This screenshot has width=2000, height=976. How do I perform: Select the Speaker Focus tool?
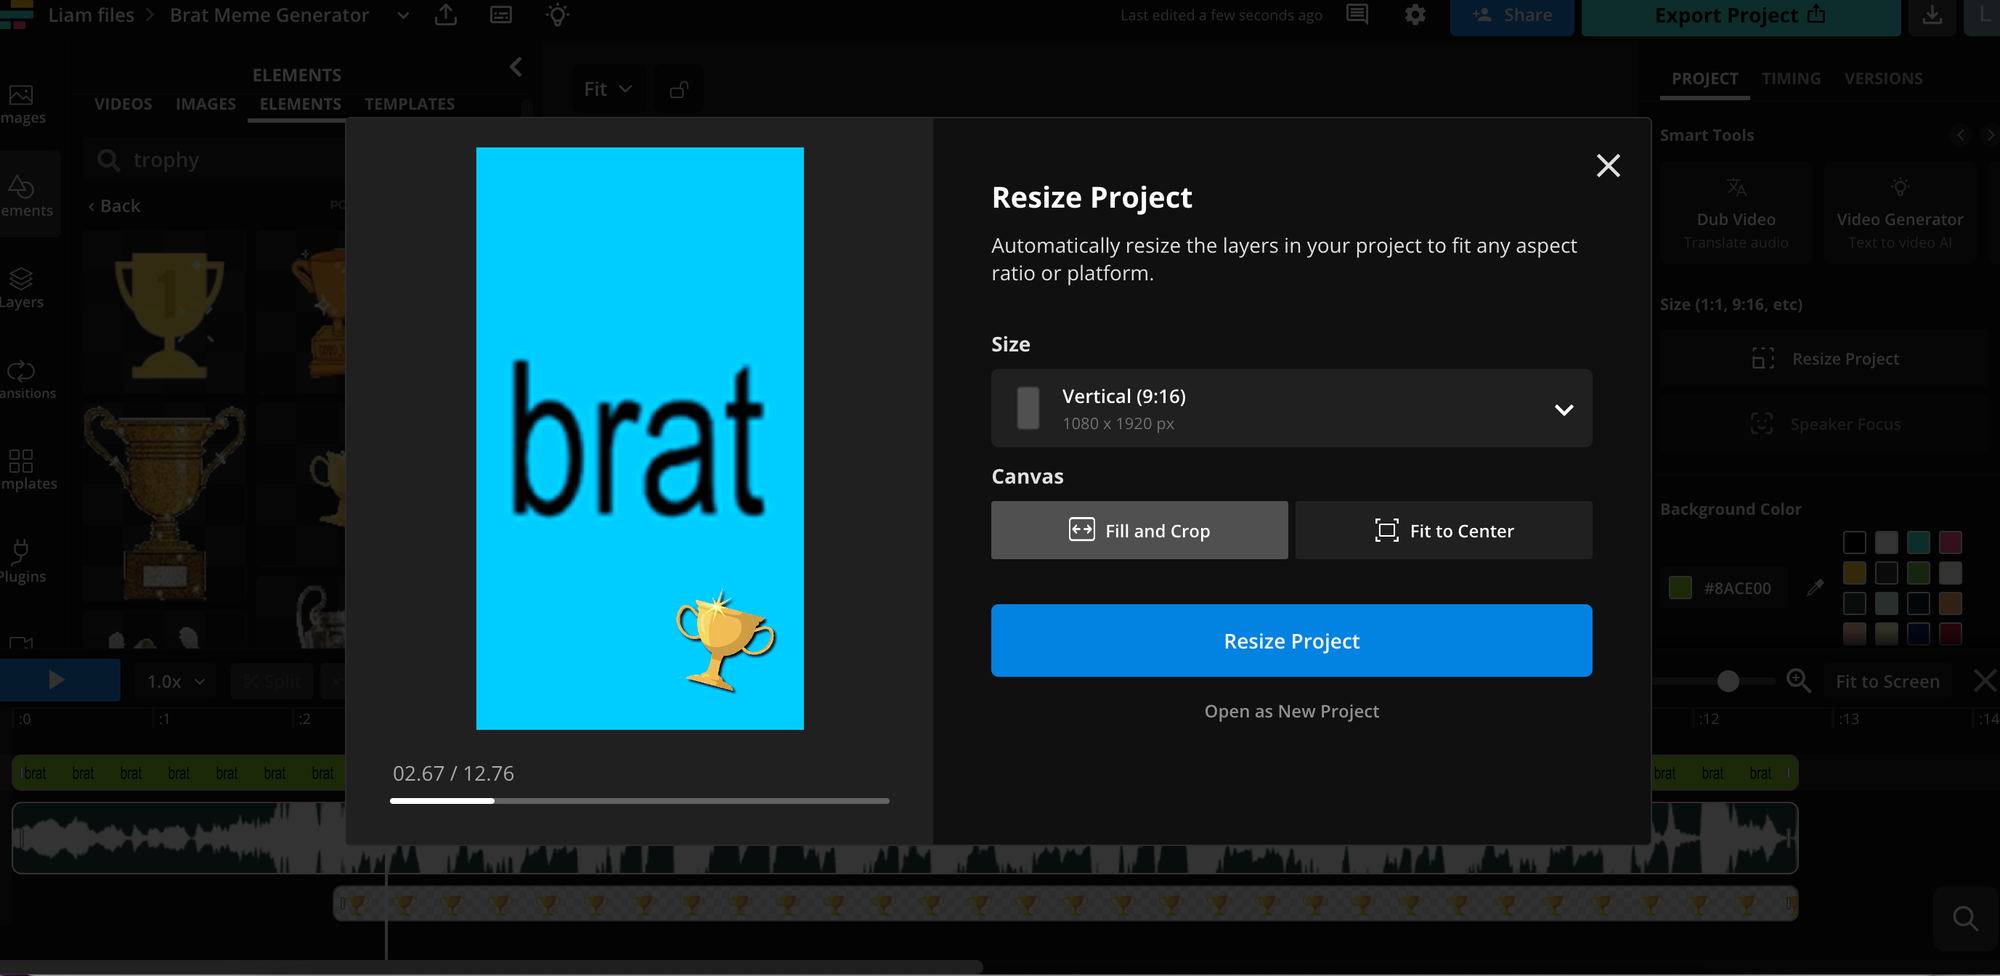click(1825, 424)
